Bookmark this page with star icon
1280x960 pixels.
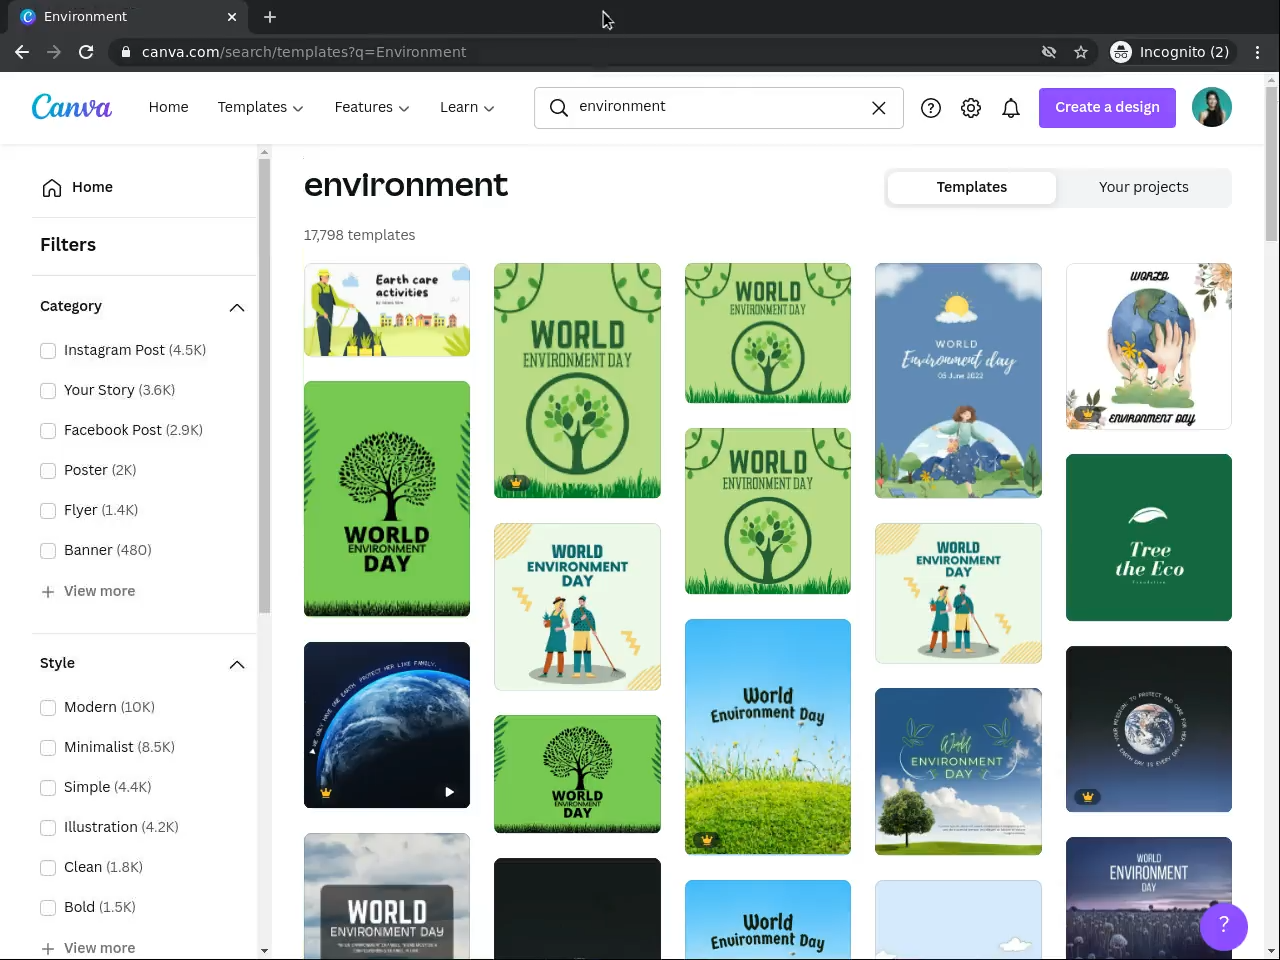tap(1080, 52)
